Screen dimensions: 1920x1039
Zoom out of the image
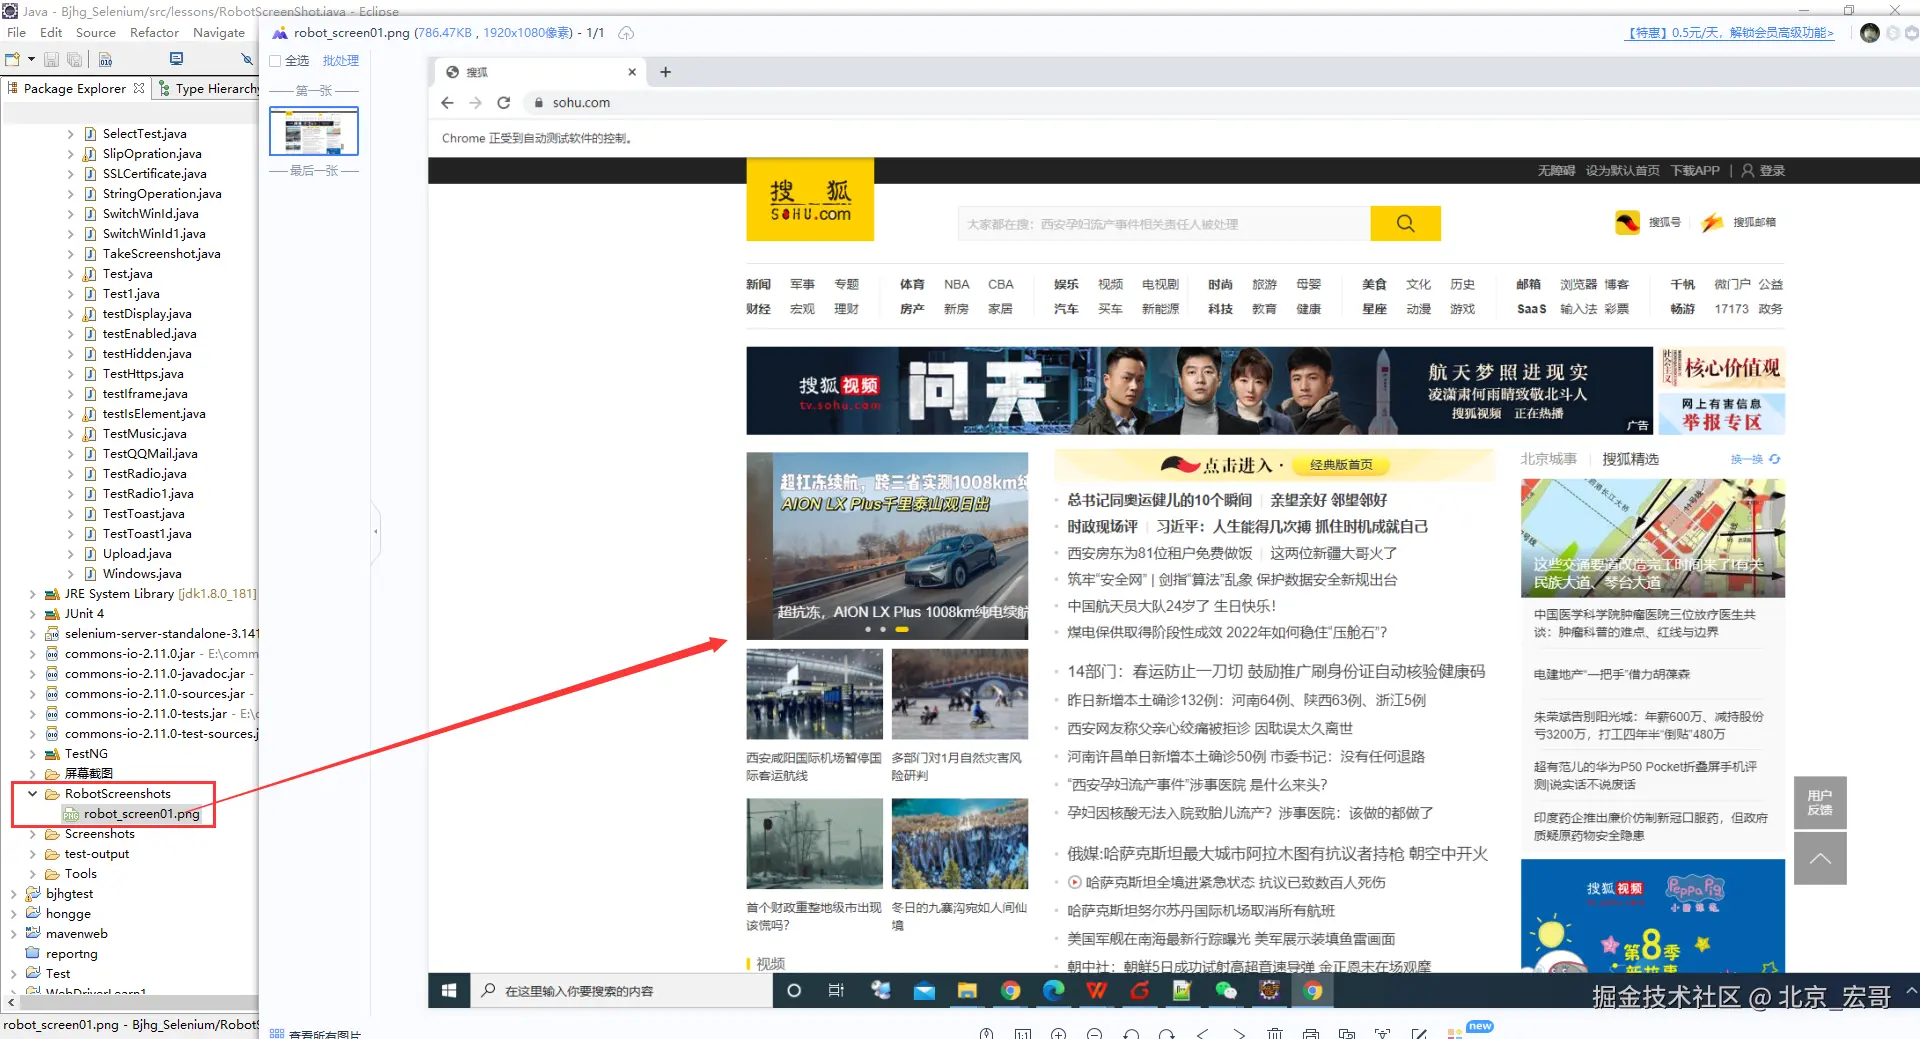point(1095,1033)
